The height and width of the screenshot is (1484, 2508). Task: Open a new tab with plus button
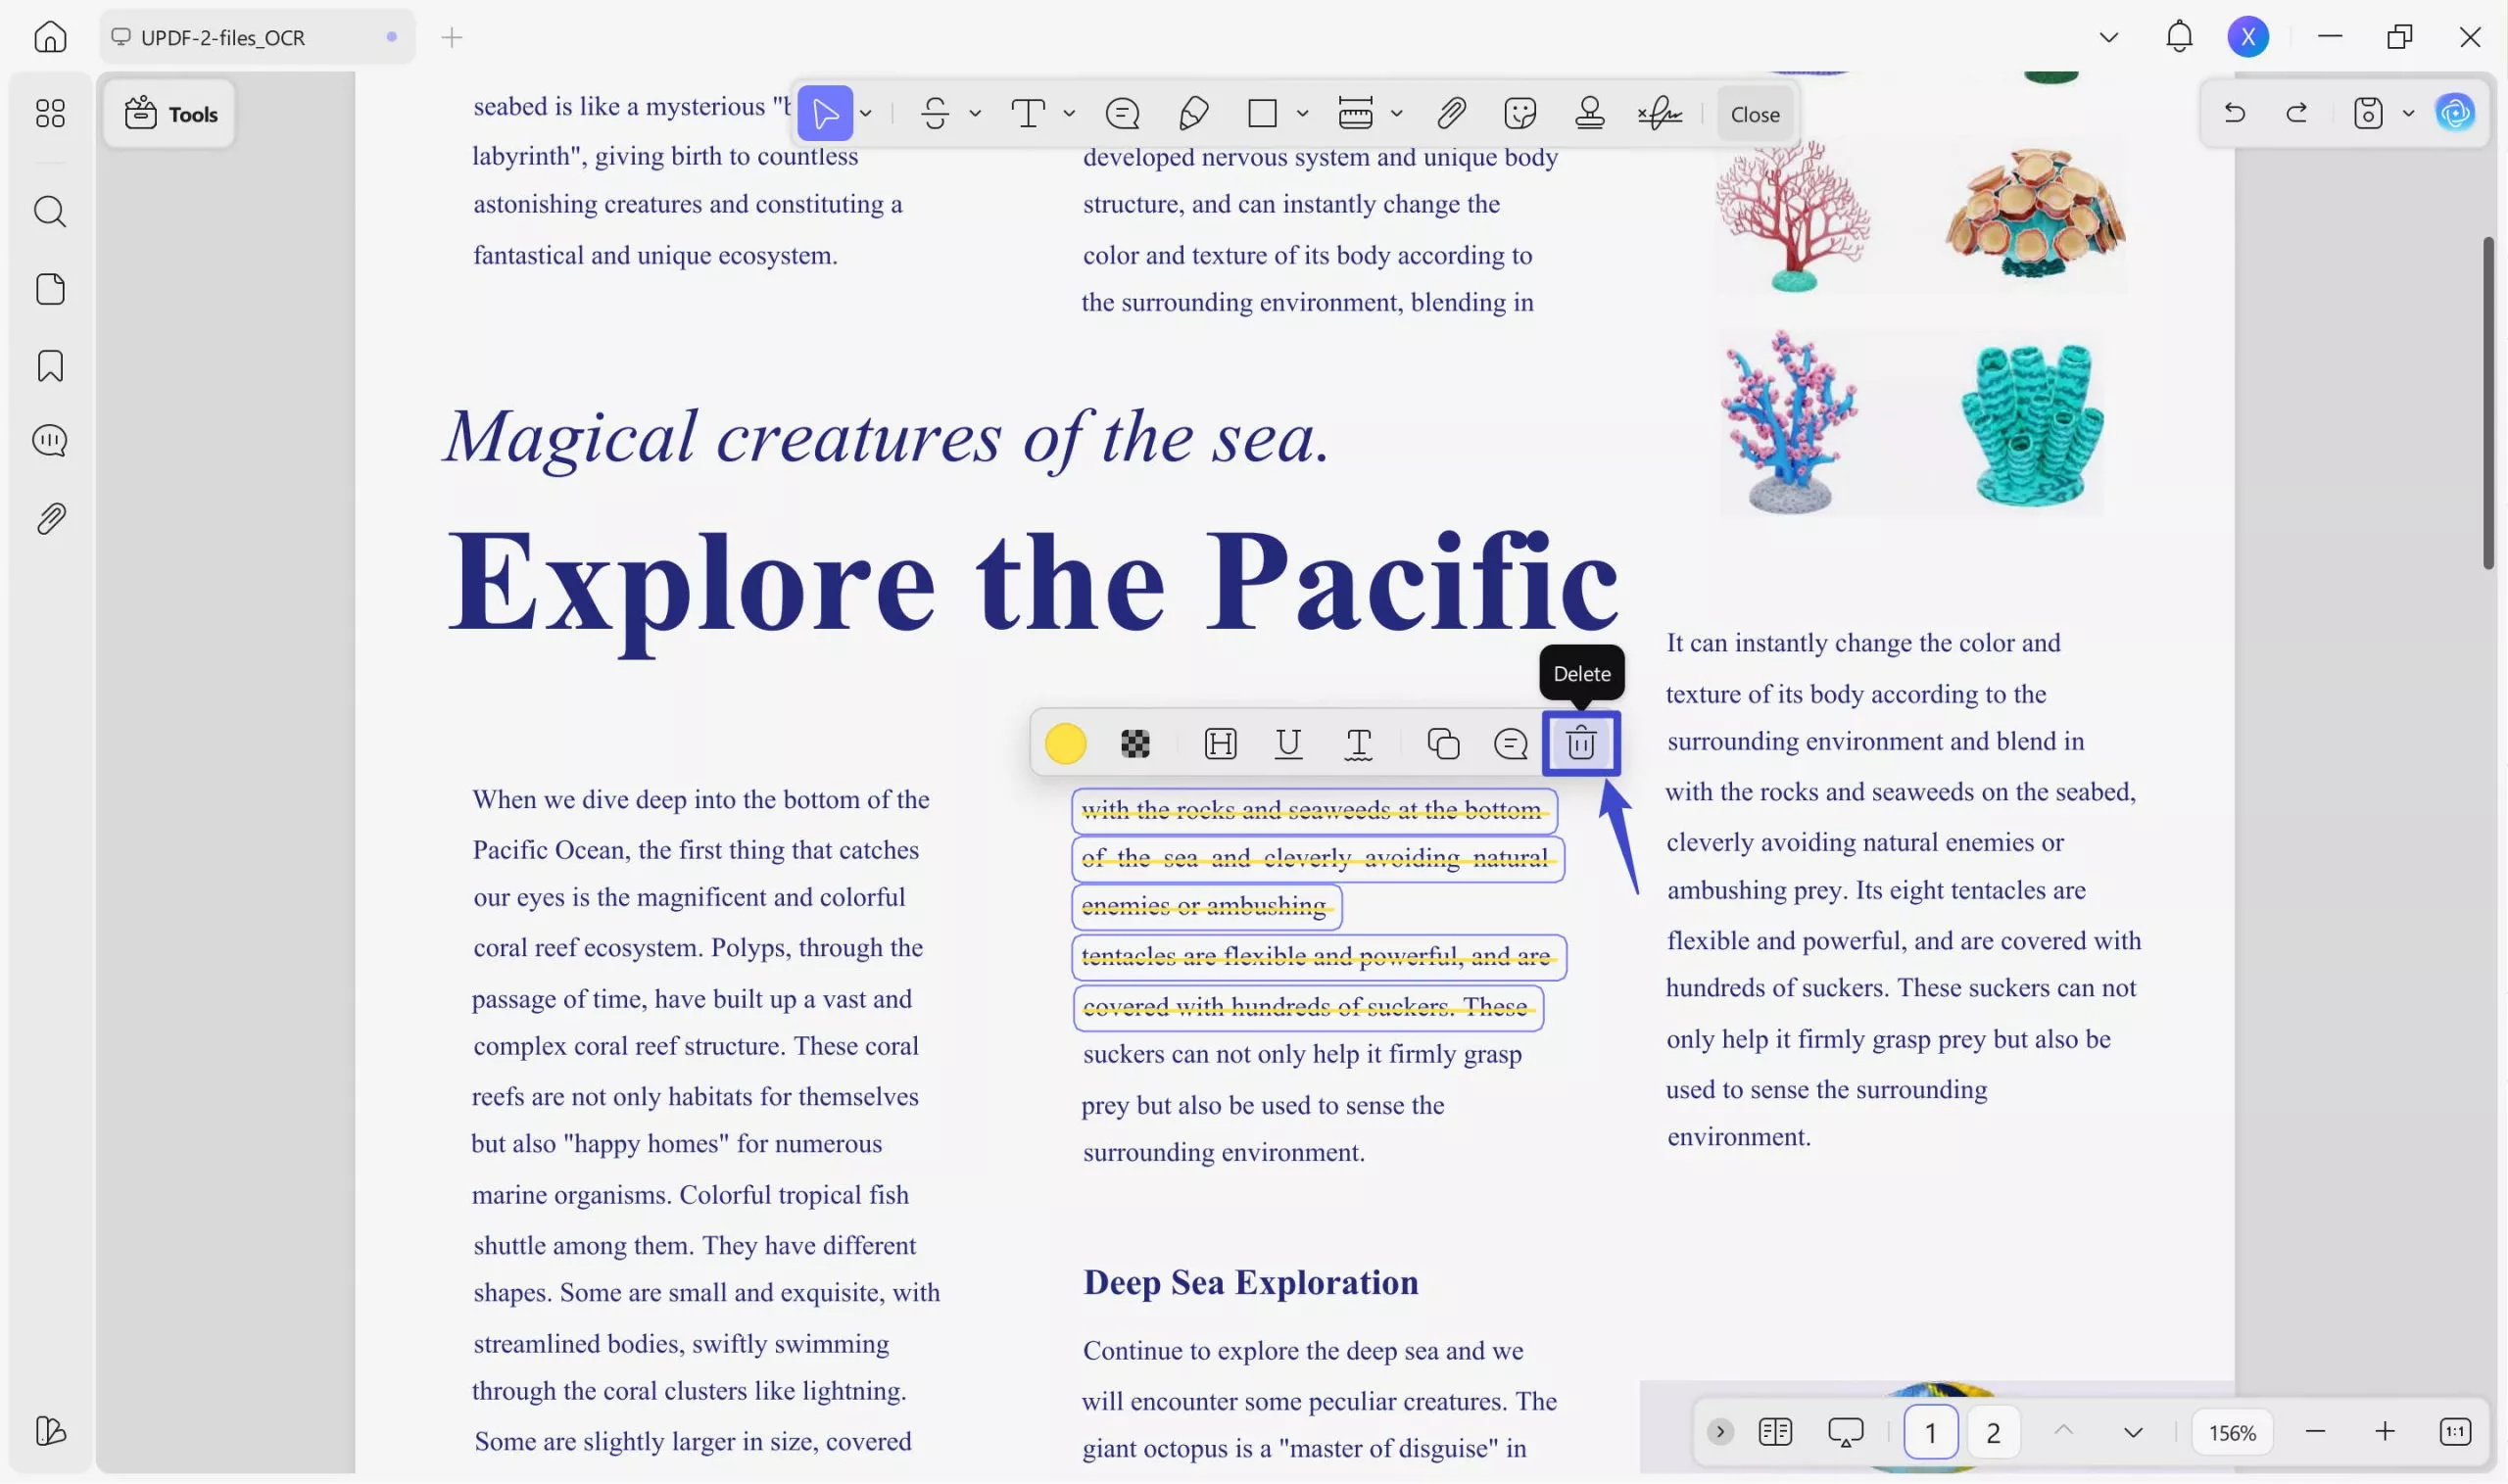pyautogui.click(x=451, y=38)
